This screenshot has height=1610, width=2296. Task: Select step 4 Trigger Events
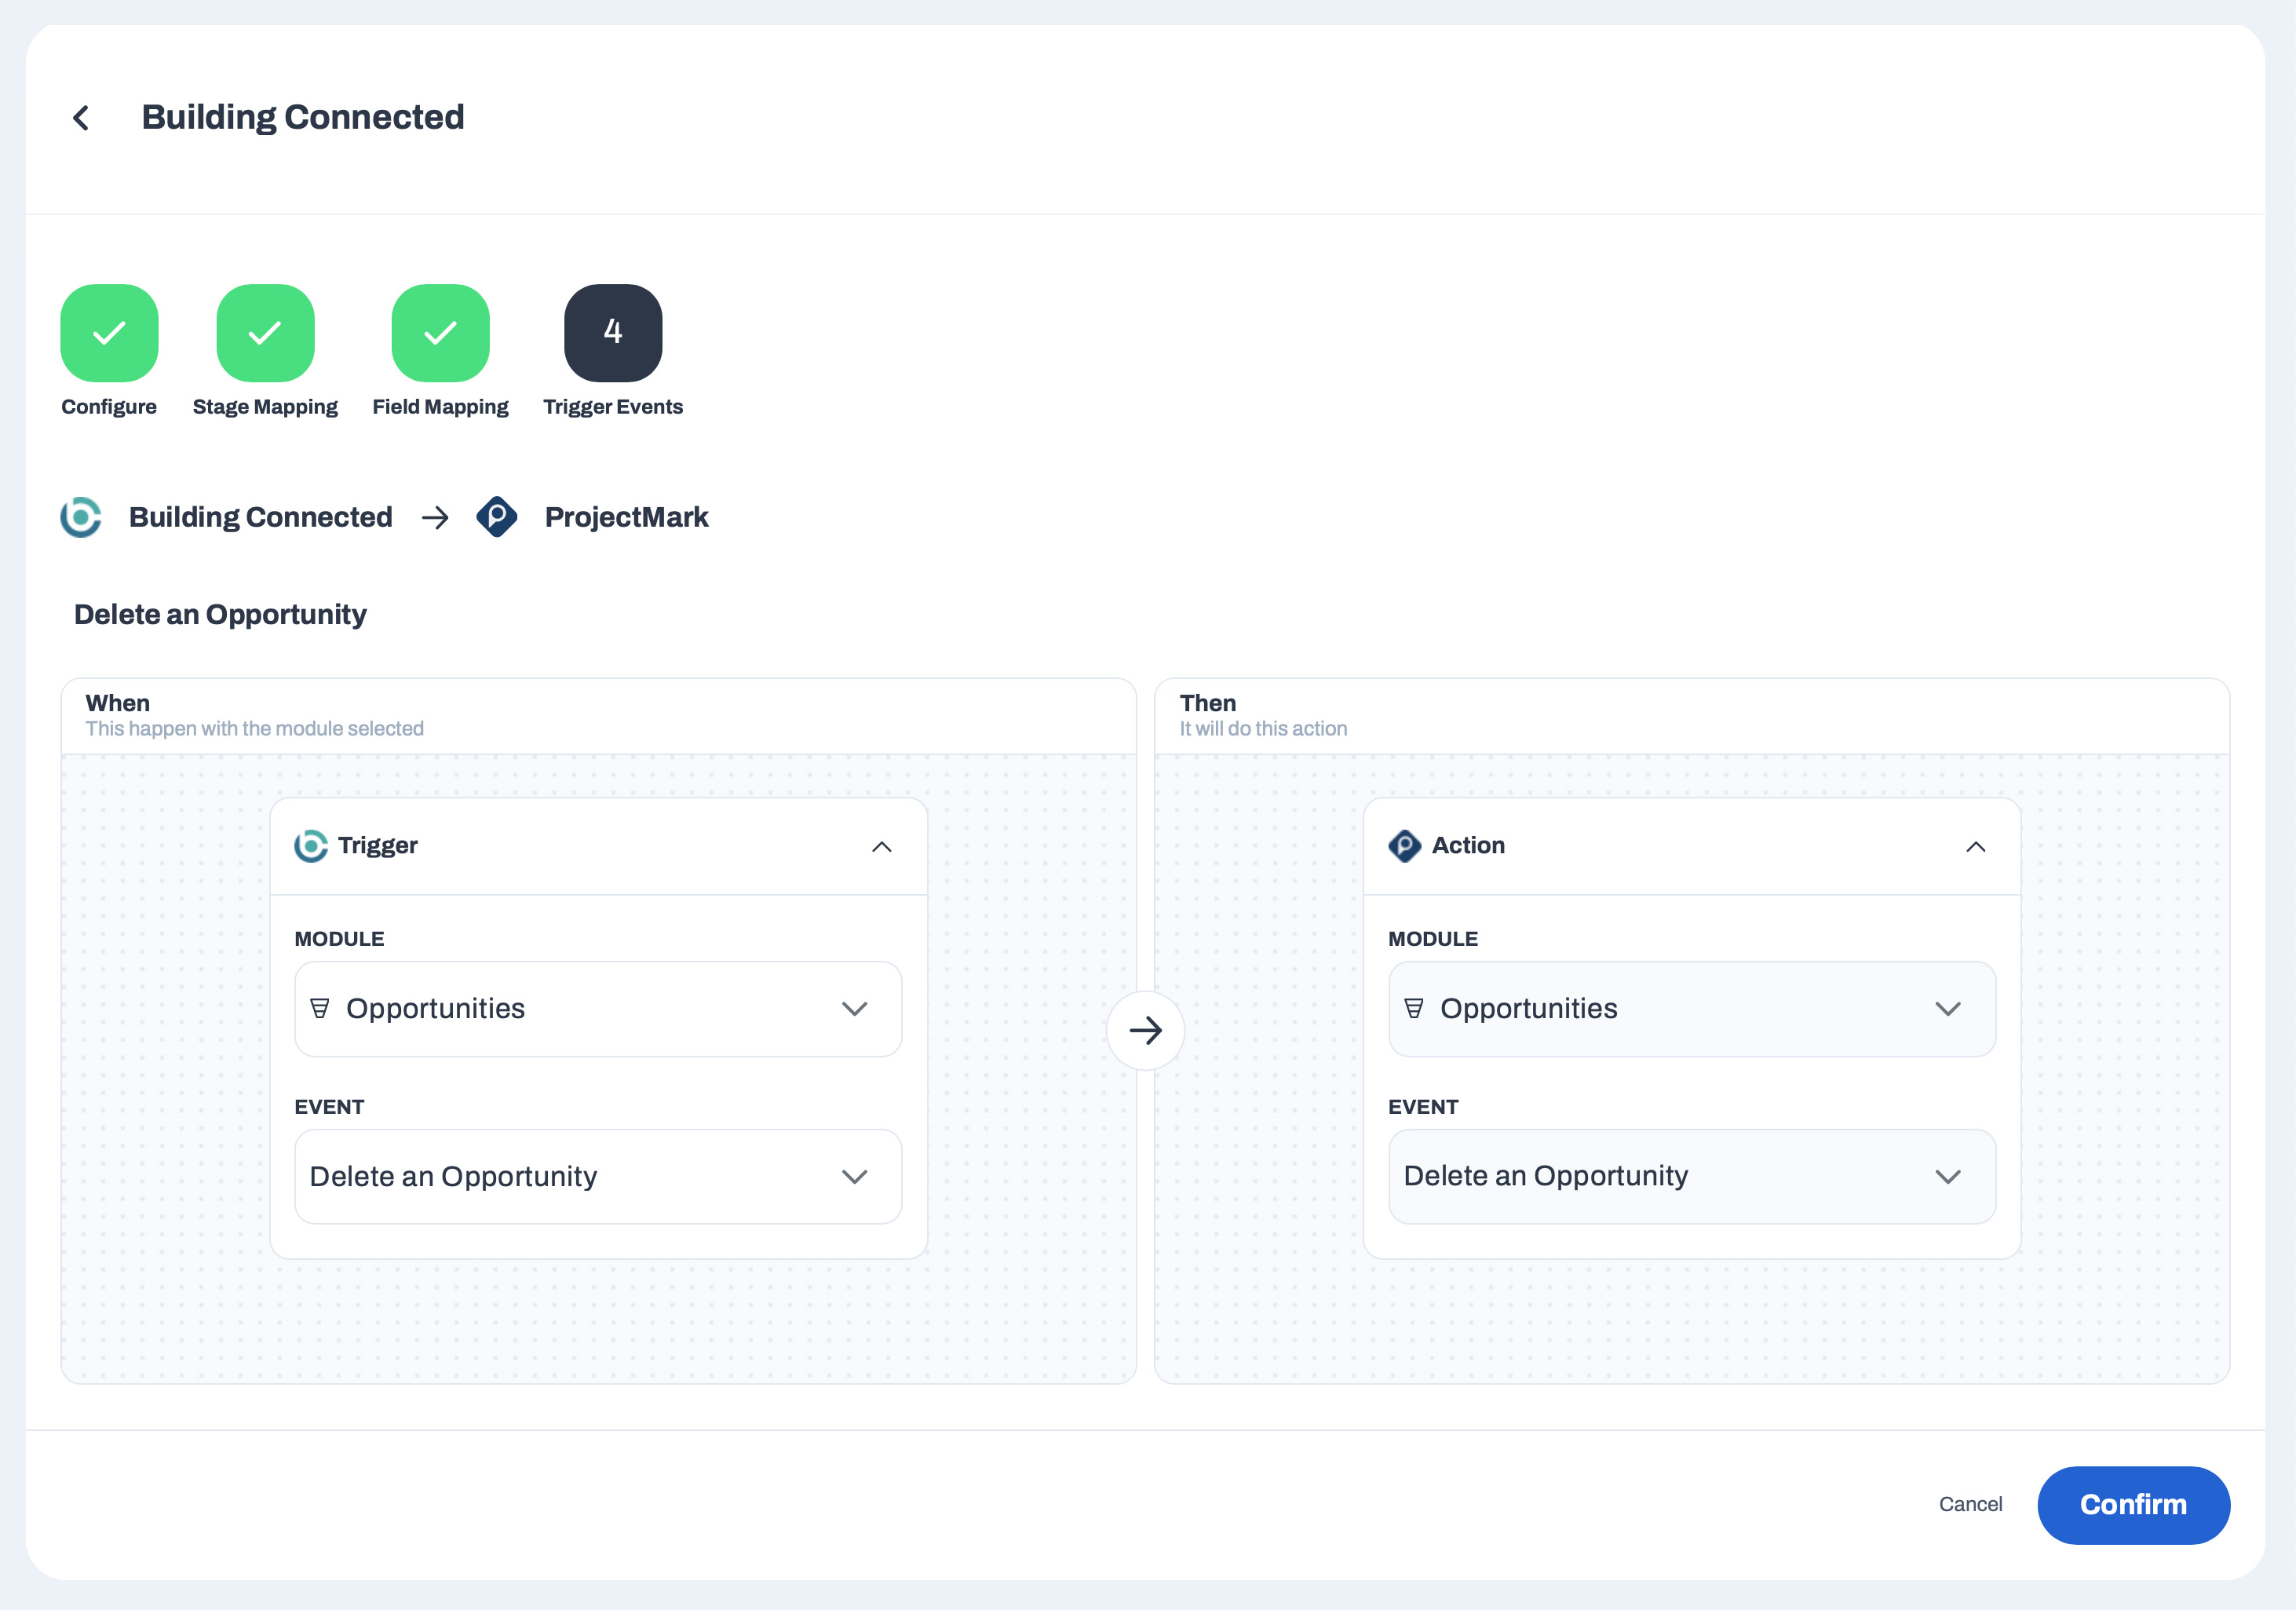click(613, 333)
